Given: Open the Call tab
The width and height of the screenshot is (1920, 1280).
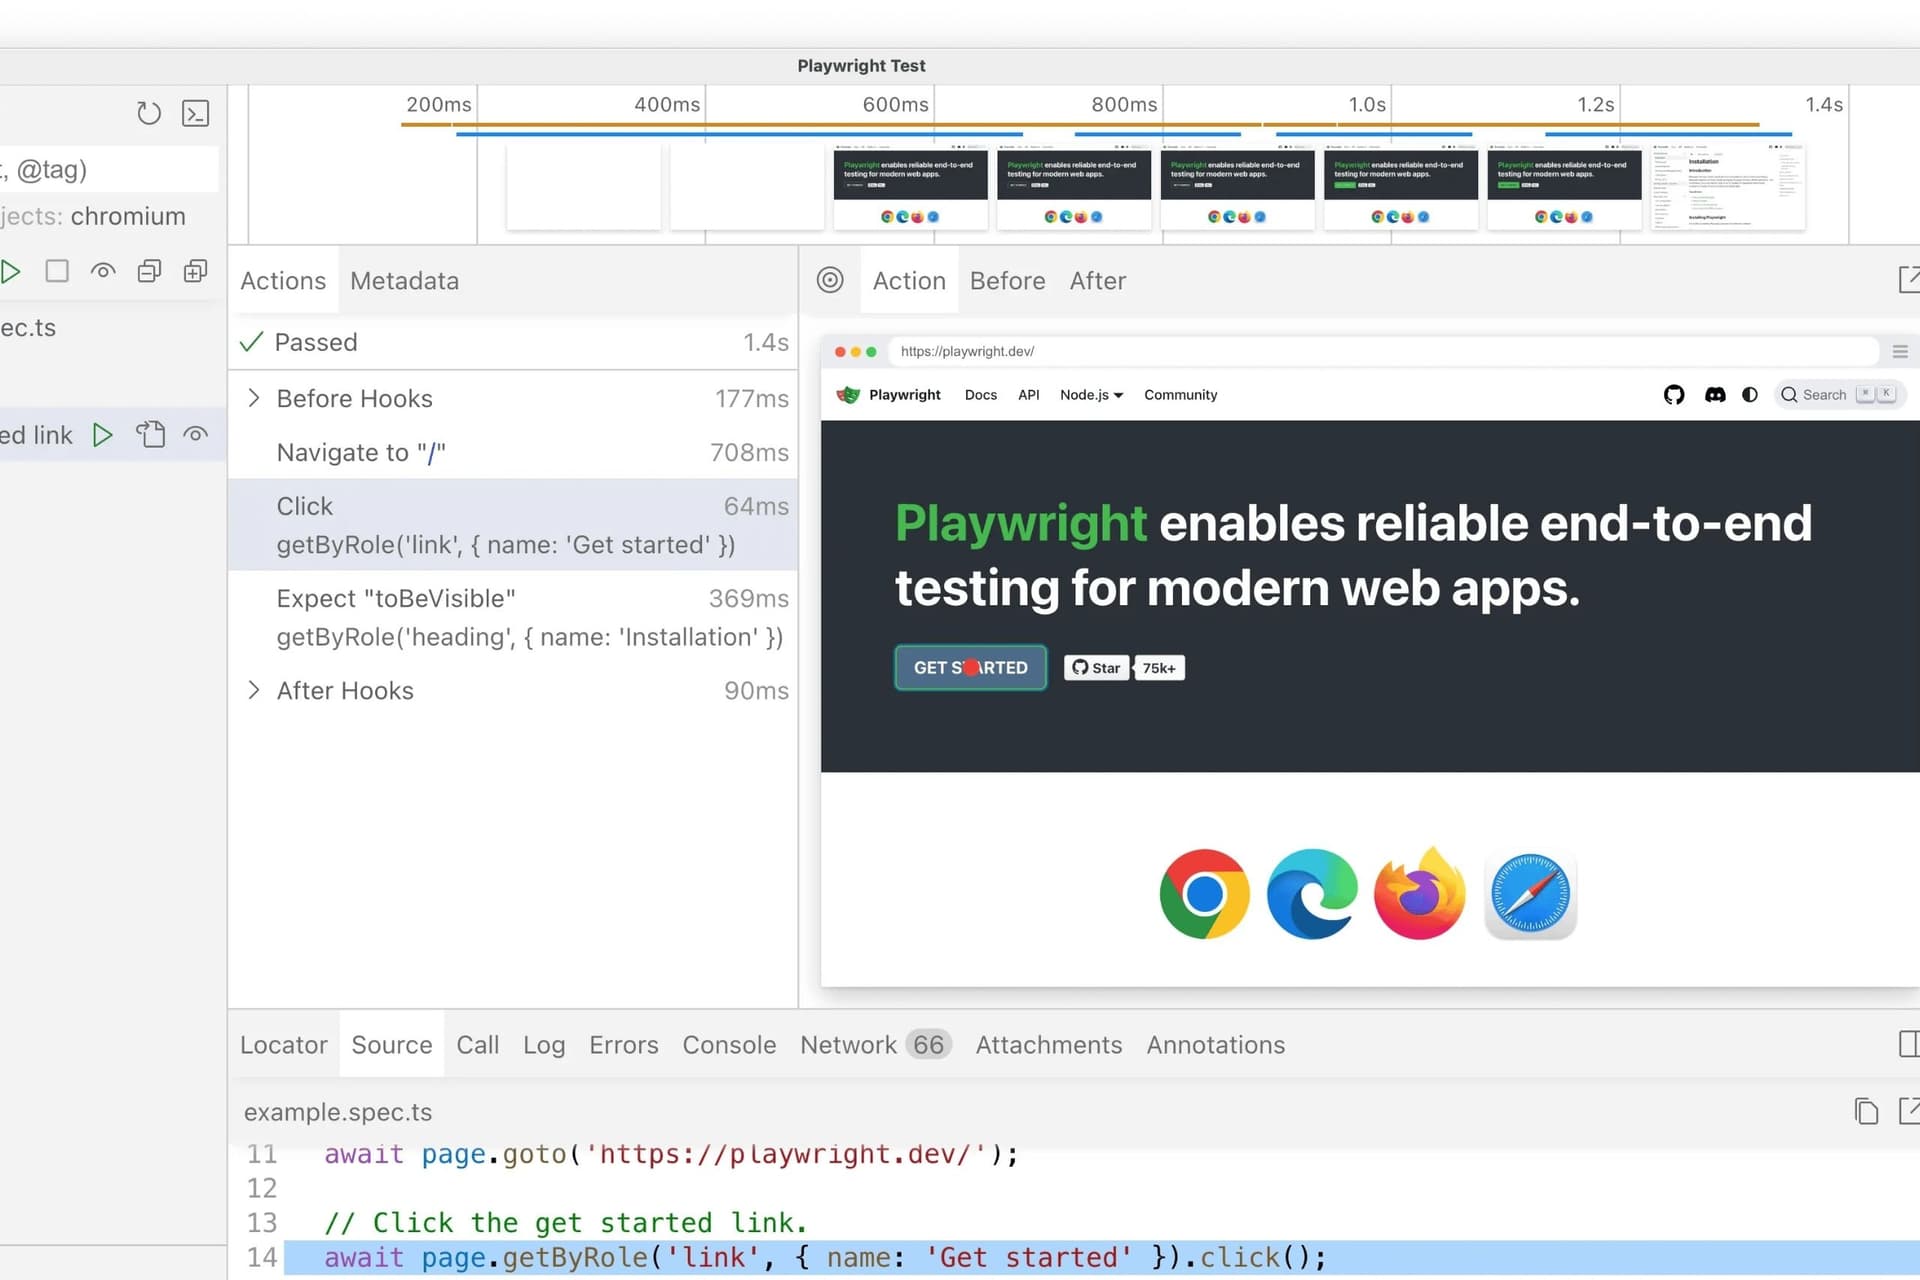Looking at the screenshot, I should 478,1045.
